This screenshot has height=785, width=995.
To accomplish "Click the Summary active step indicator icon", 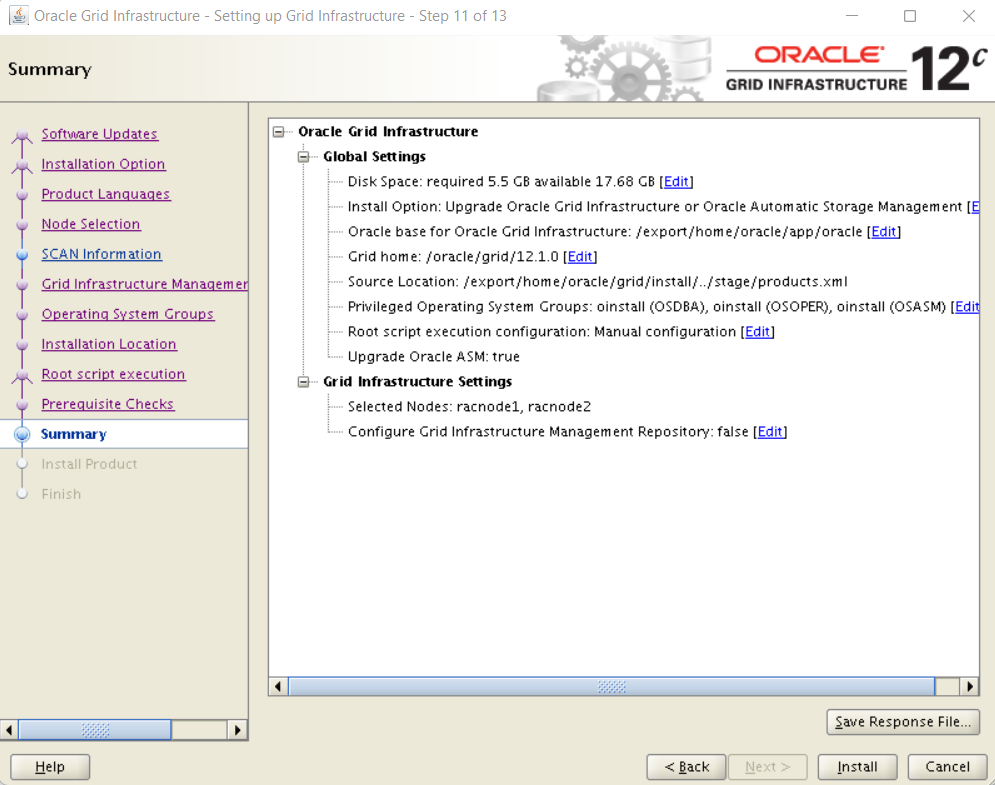I will click(22, 434).
